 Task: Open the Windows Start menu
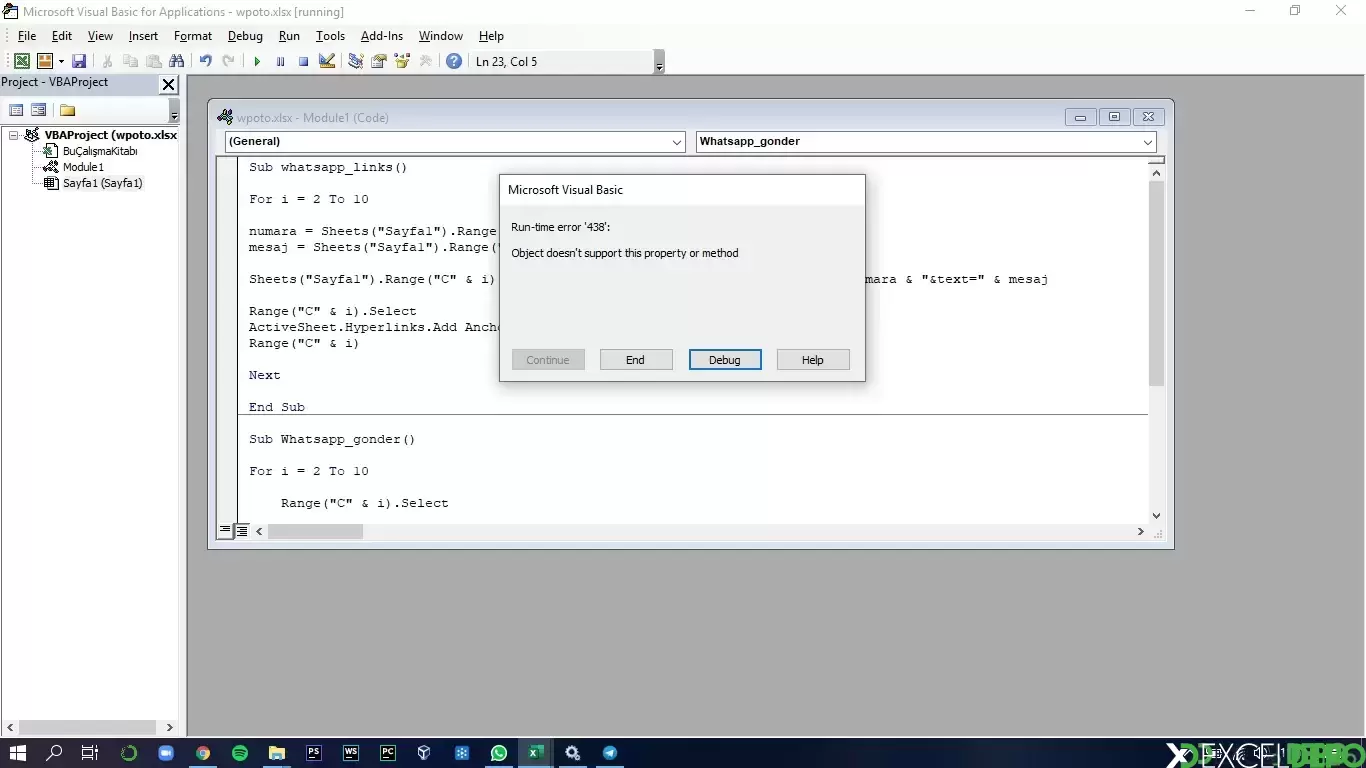[x=17, y=753]
